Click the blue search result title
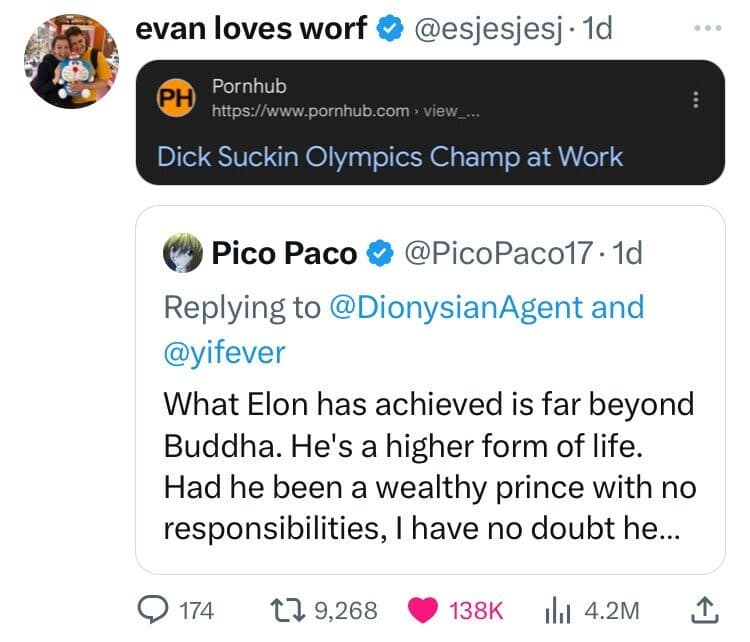Screen dimensions: 750x642 390,157
